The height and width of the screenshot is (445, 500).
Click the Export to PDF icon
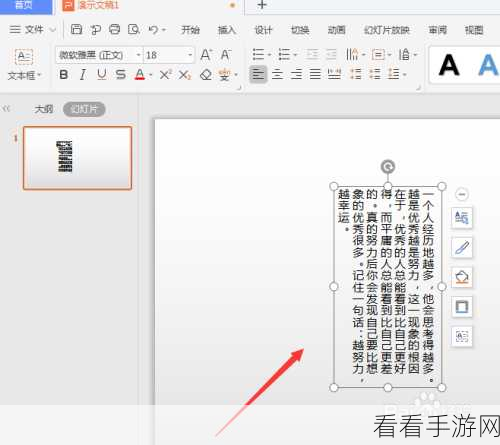96,30
